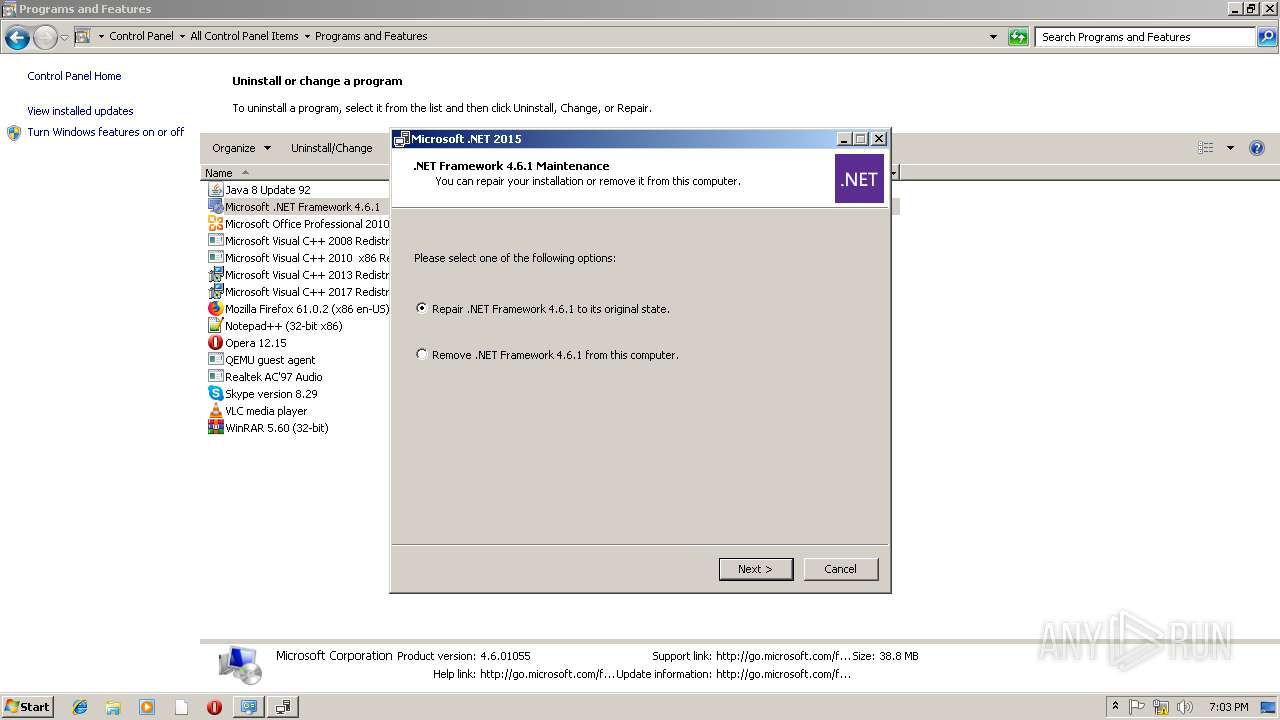Screen dimensions: 1280x720
Task: Click the Visual C++ 2008 Redistributable icon
Action: click(215, 240)
